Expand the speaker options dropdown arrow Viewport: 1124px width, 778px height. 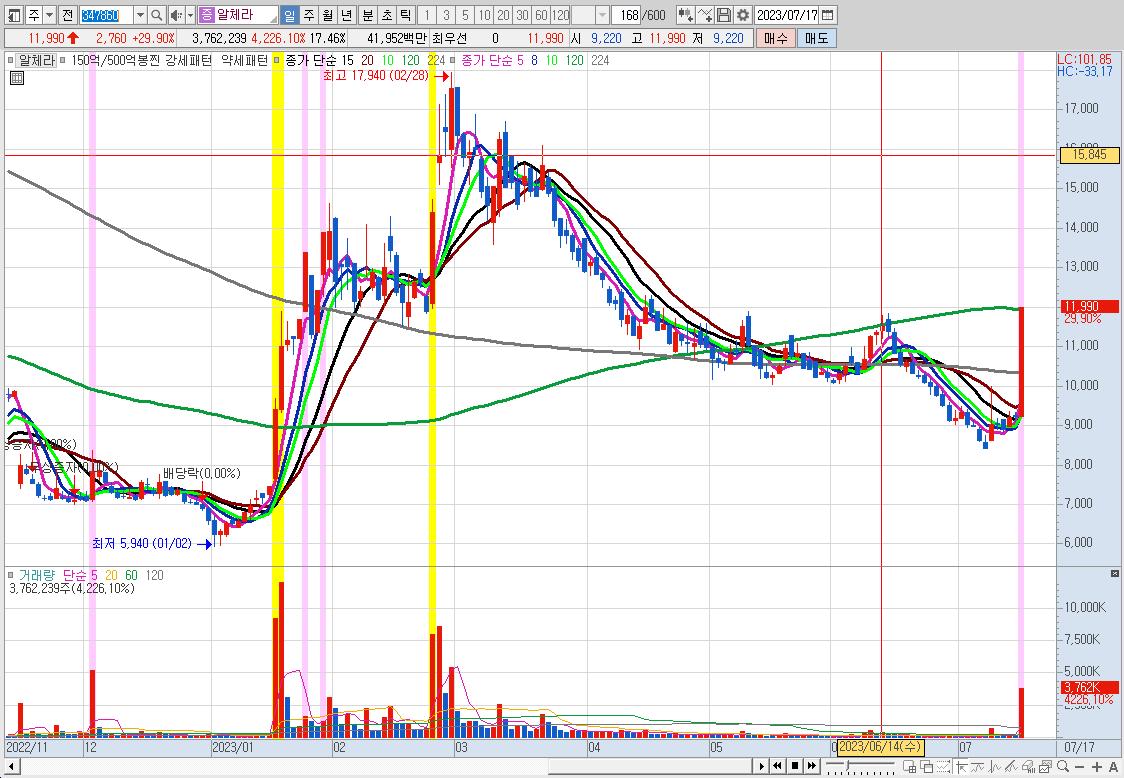(x=191, y=15)
